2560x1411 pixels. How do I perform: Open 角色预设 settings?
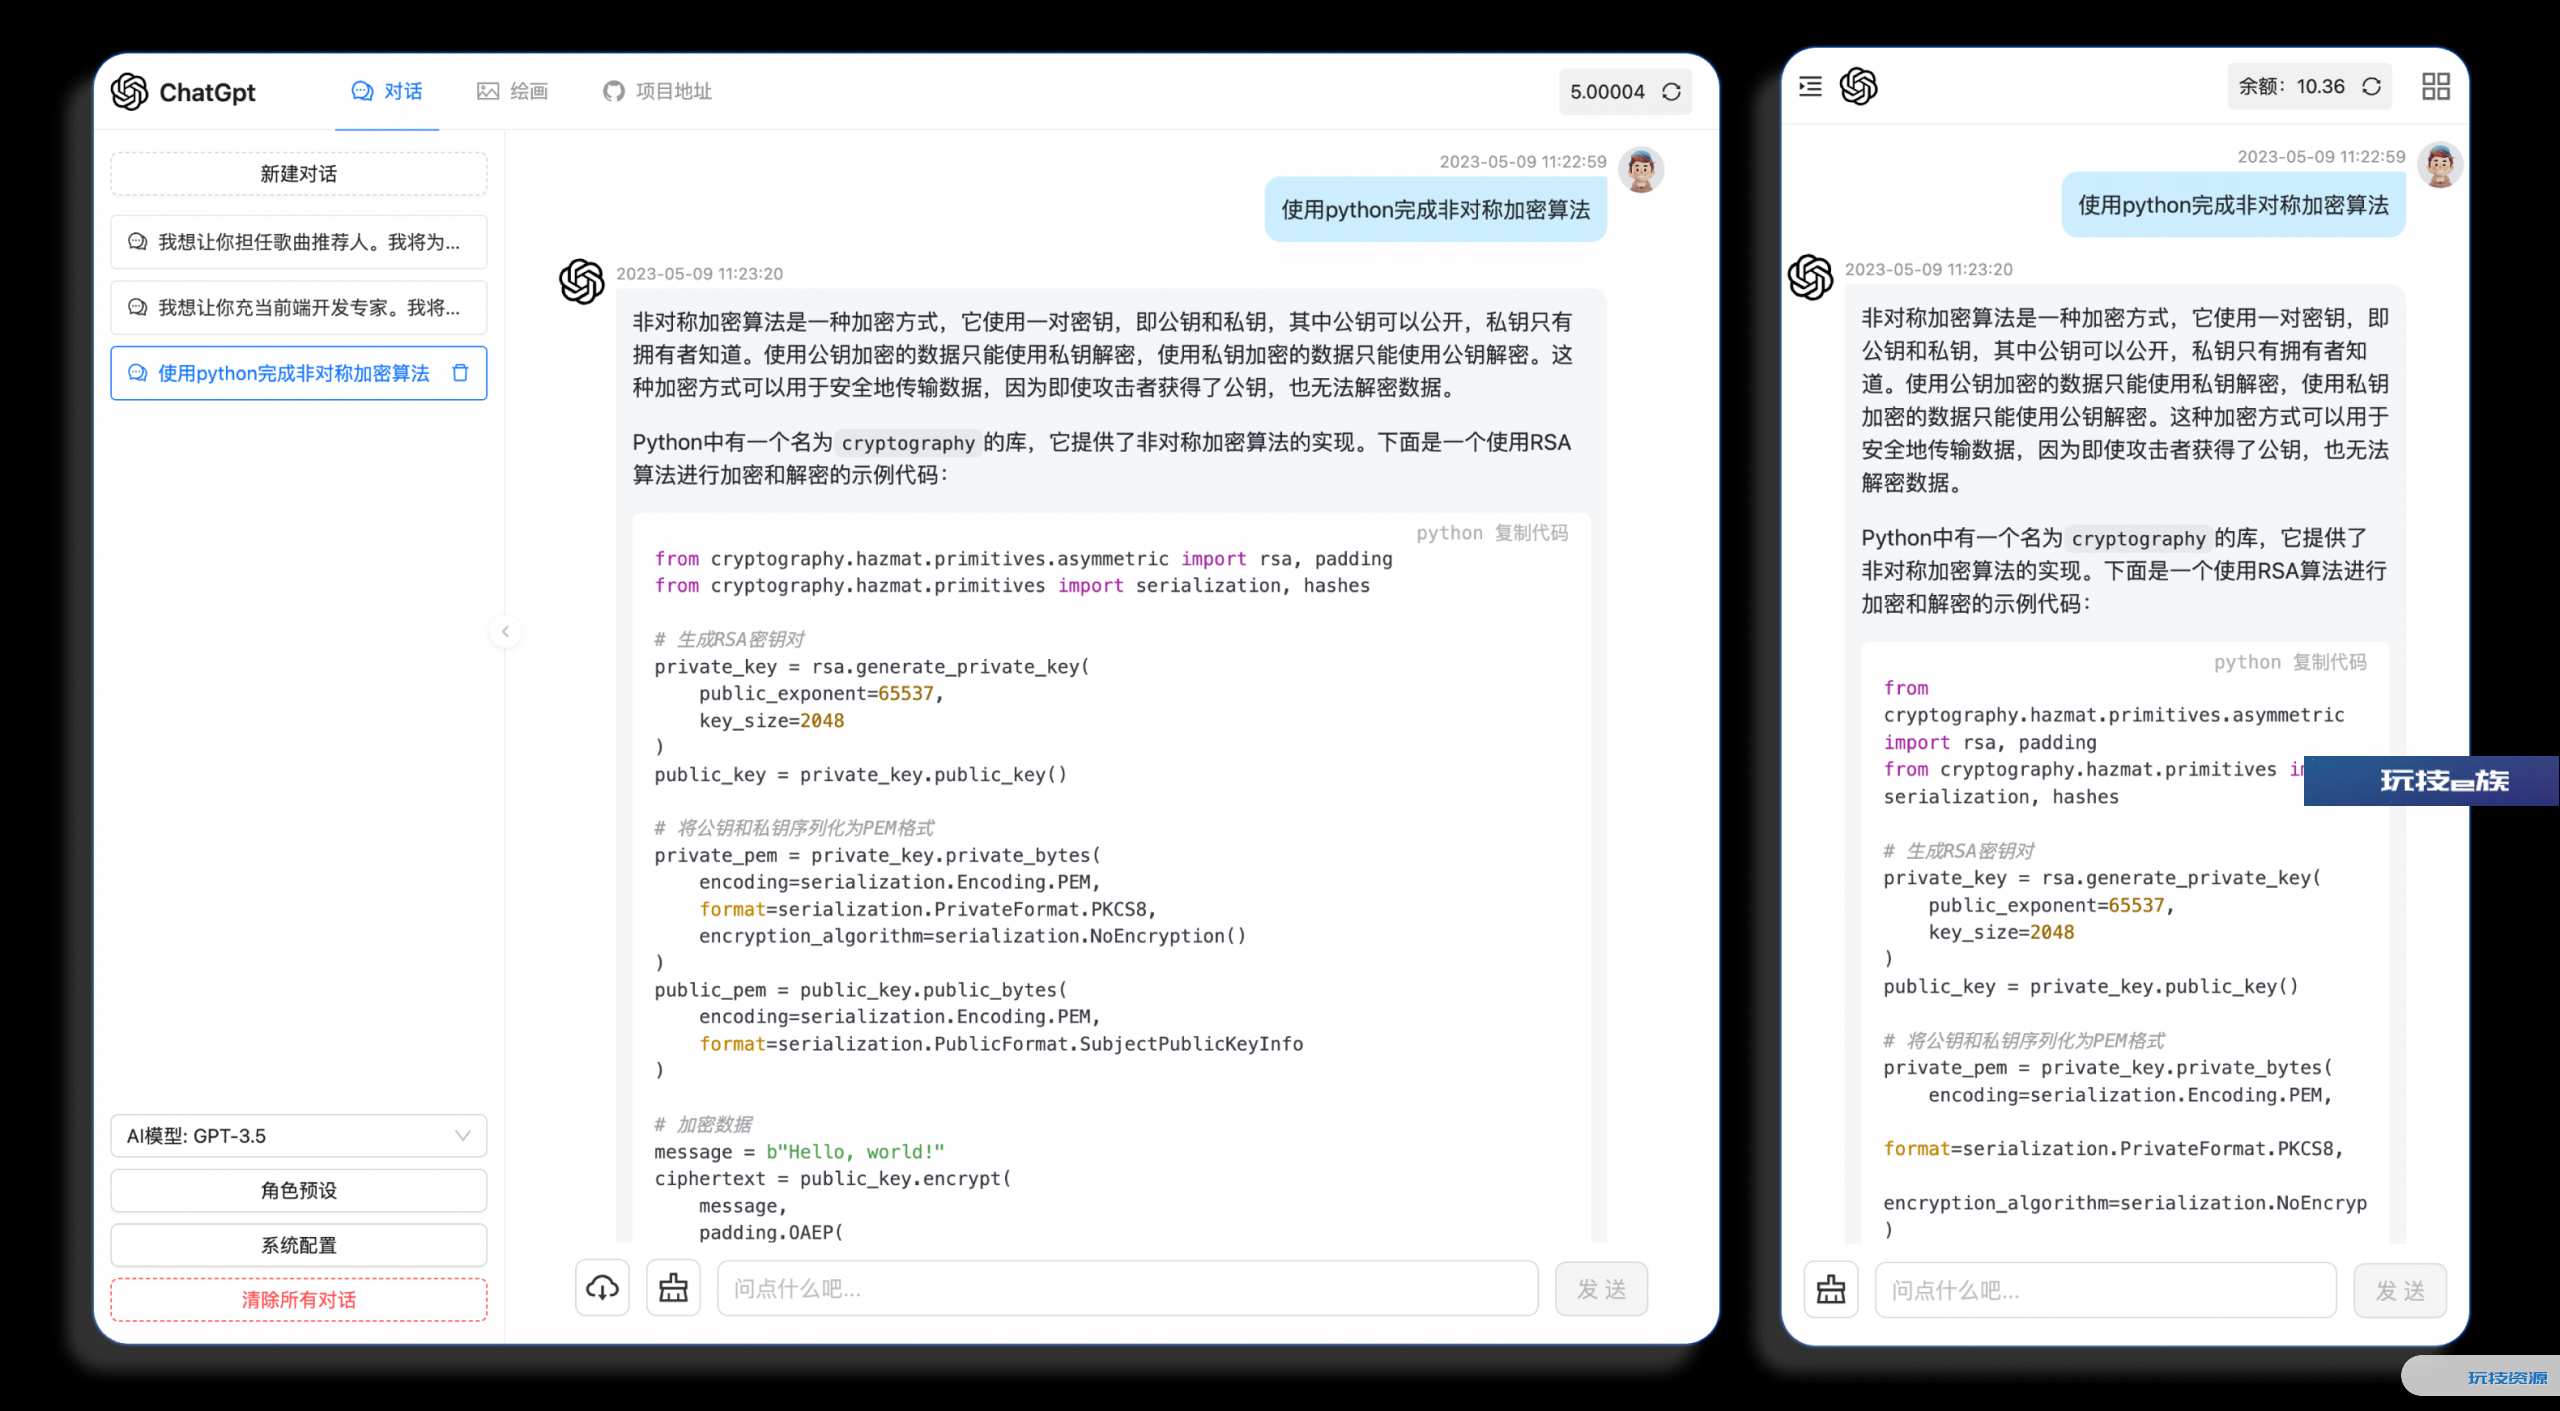pos(299,1190)
